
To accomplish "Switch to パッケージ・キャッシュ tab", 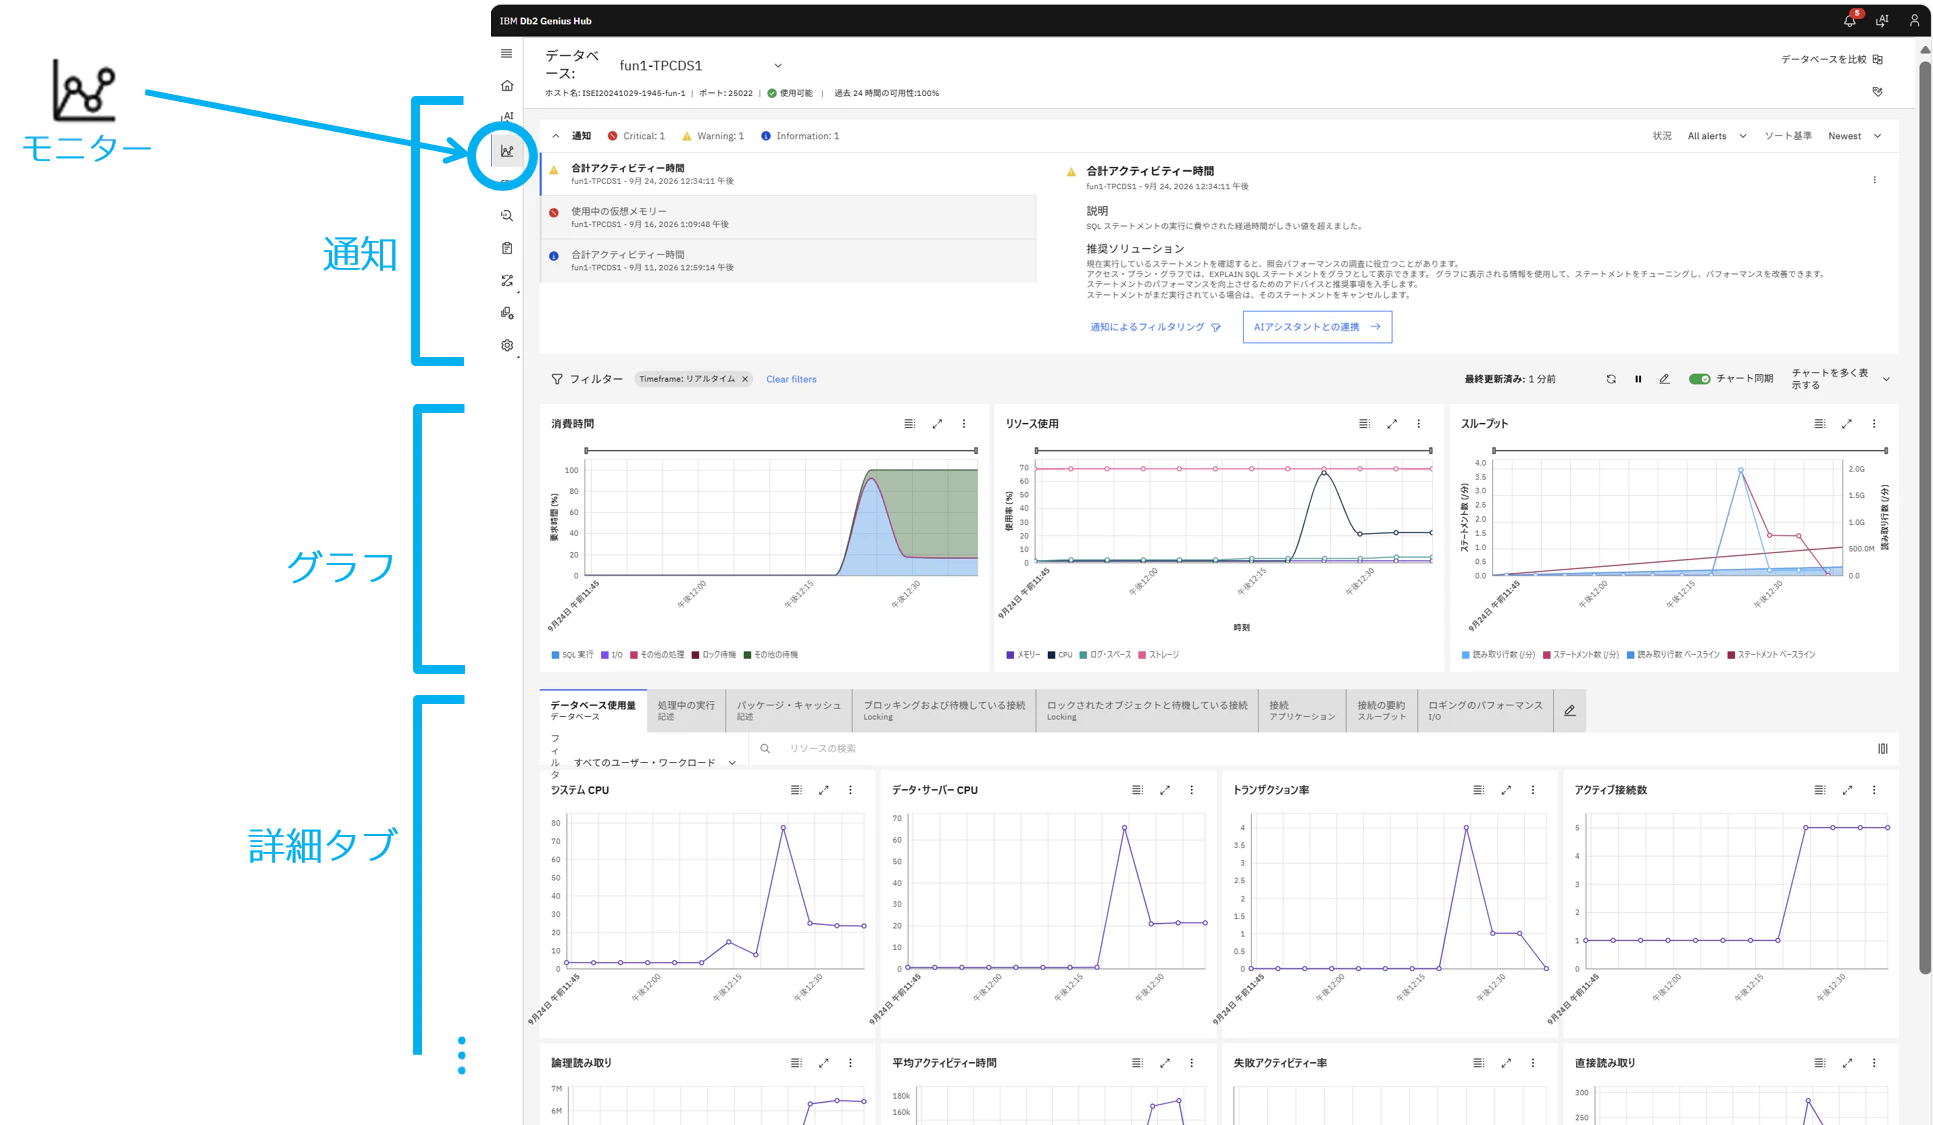I will 789,711.
